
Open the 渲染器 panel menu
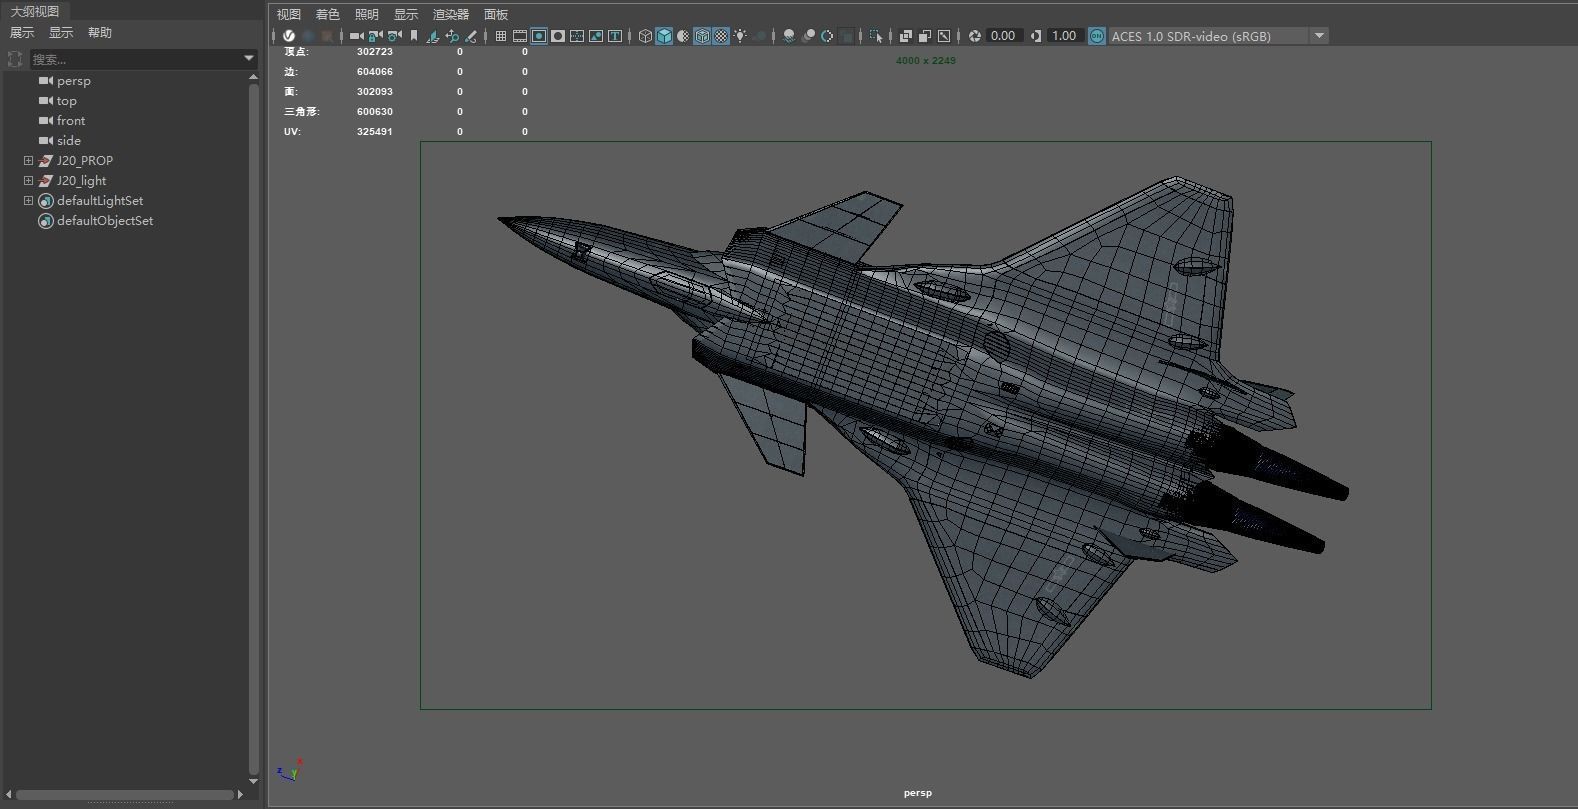tap(451, 14)
